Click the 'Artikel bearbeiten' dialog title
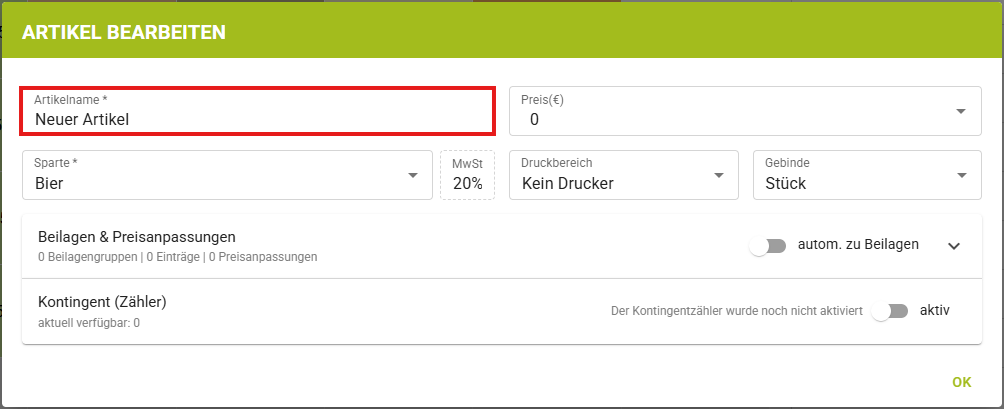The width and height of the screenshot is (1004, 409). (x=124, y=32)
